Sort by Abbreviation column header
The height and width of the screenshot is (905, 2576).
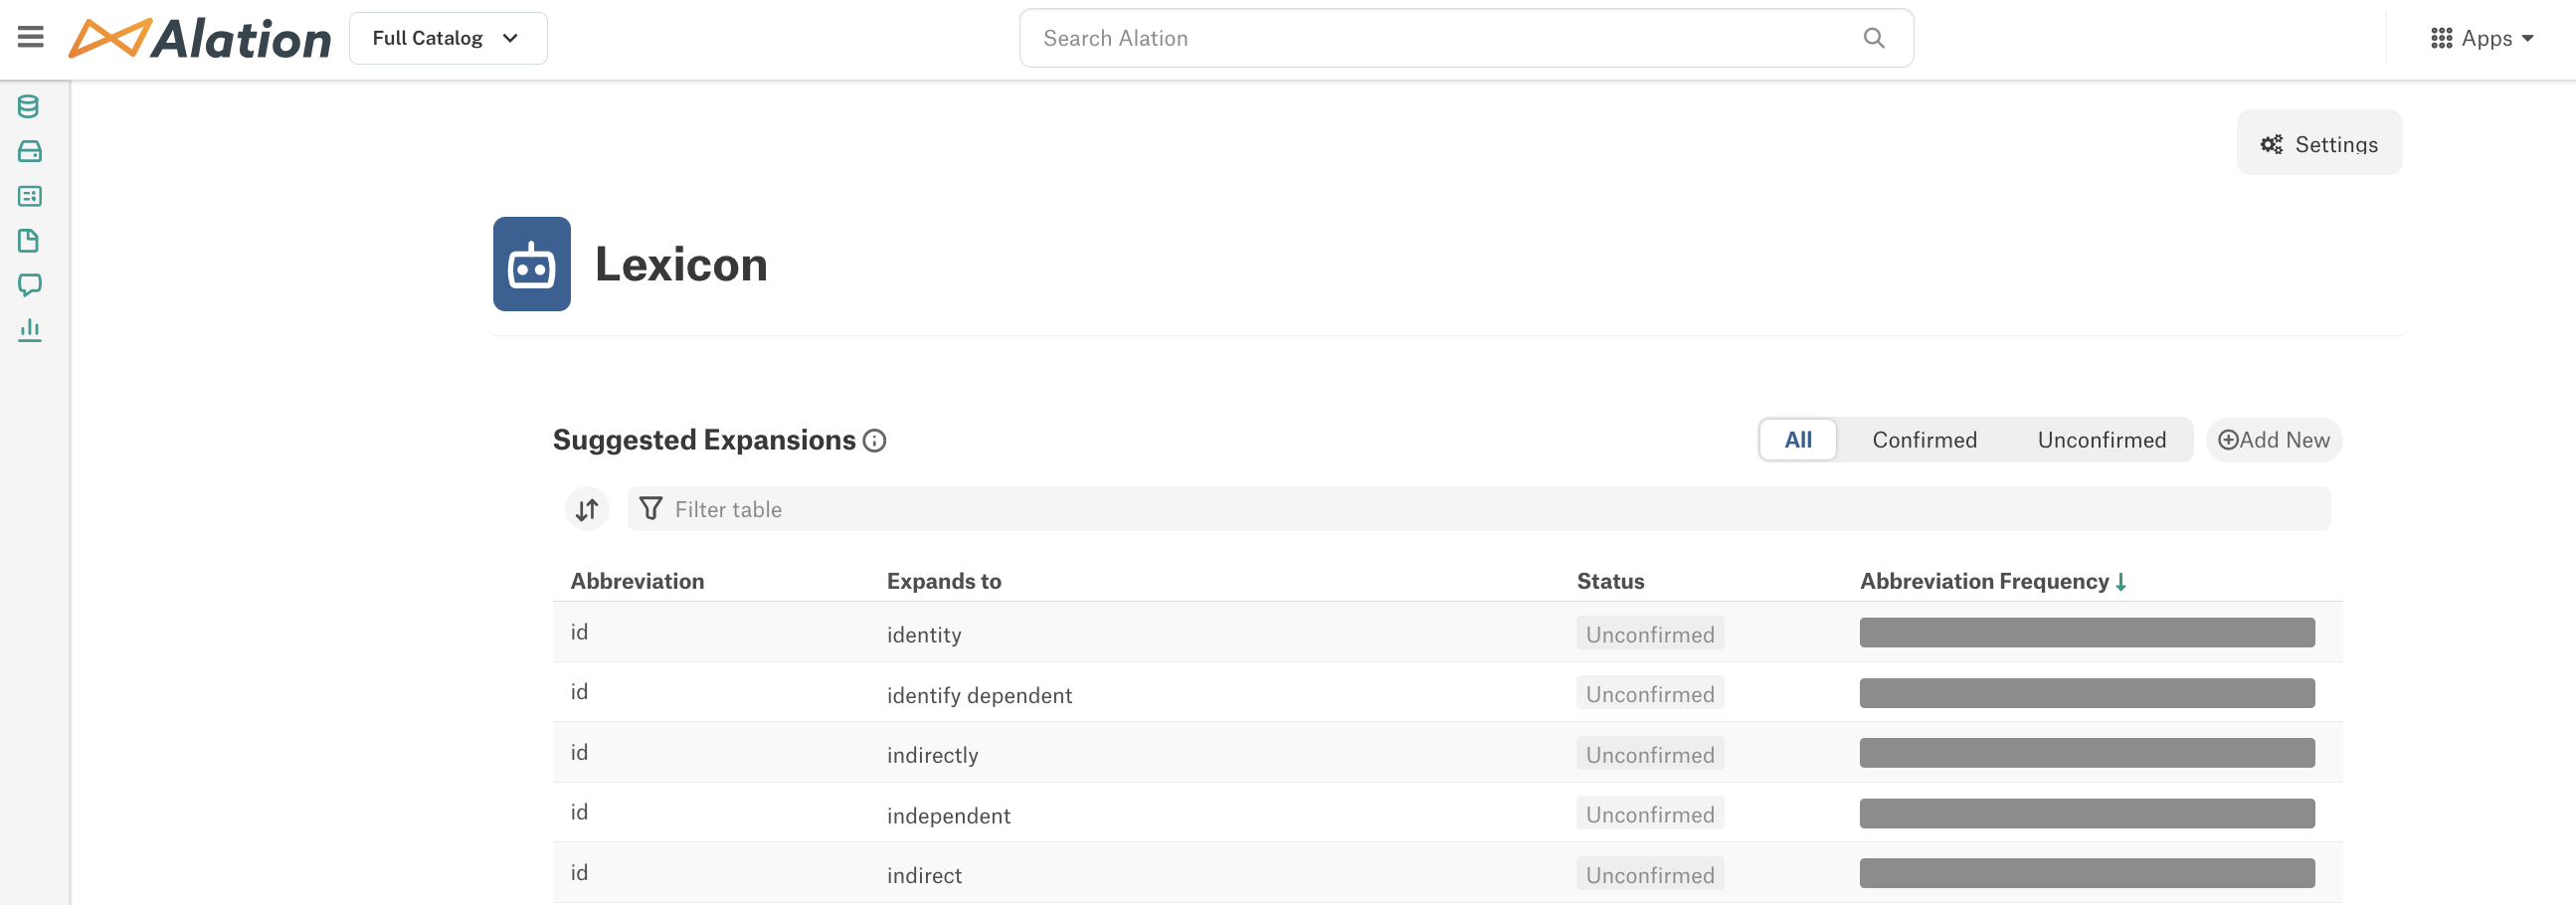pos(637,581)
